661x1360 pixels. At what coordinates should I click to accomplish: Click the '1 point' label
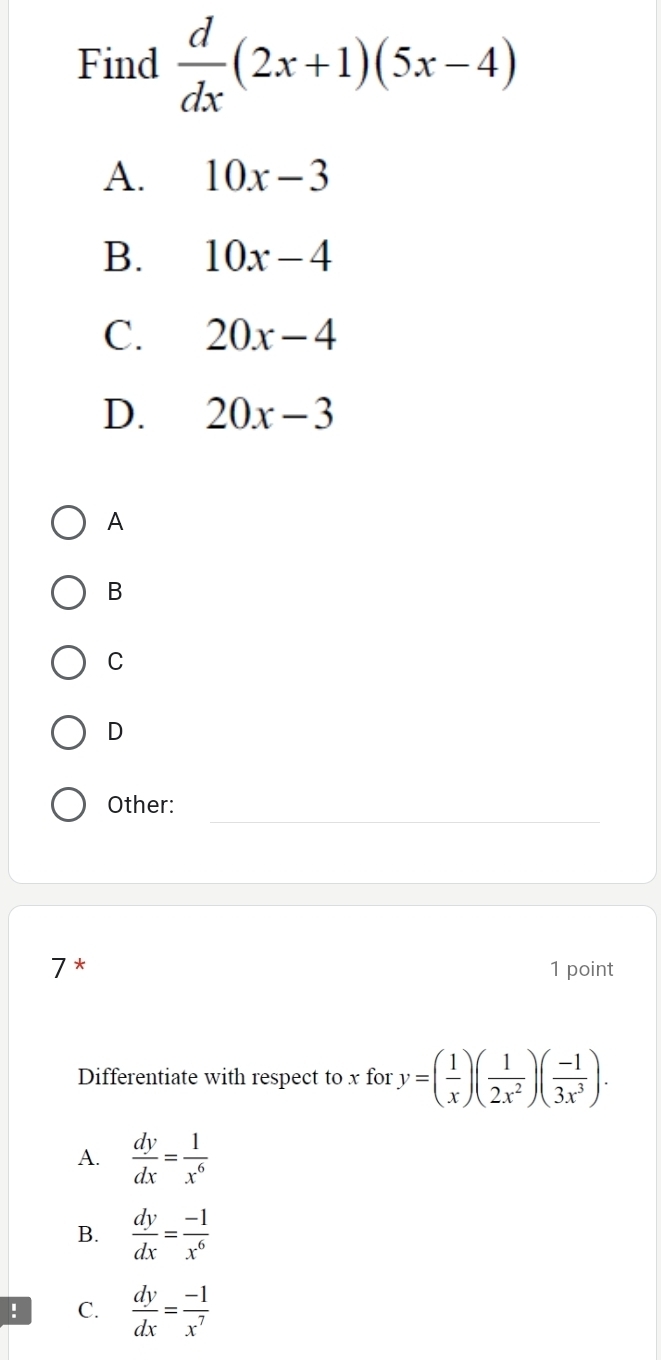(581, 969)
